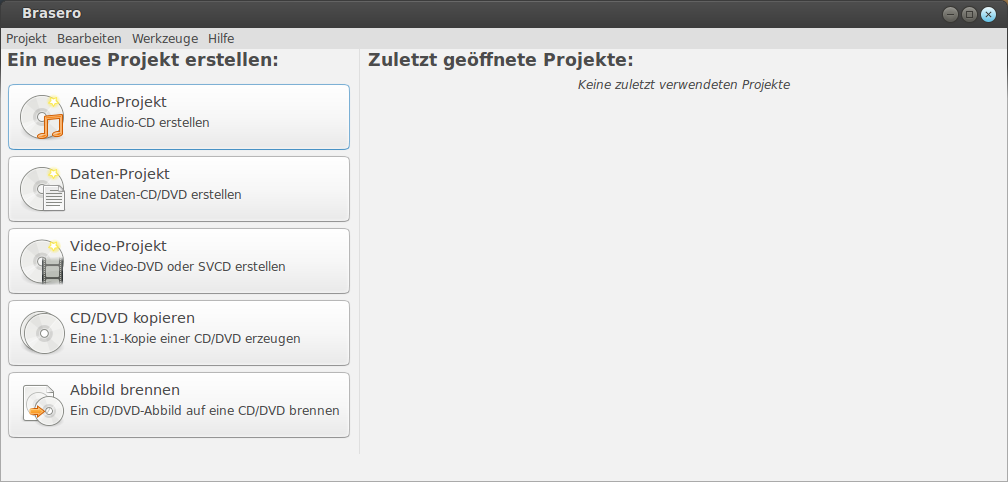Viewport: 1008px width, 482px height.
Task: Open the Werkzeuge menu
Action: 165,39
